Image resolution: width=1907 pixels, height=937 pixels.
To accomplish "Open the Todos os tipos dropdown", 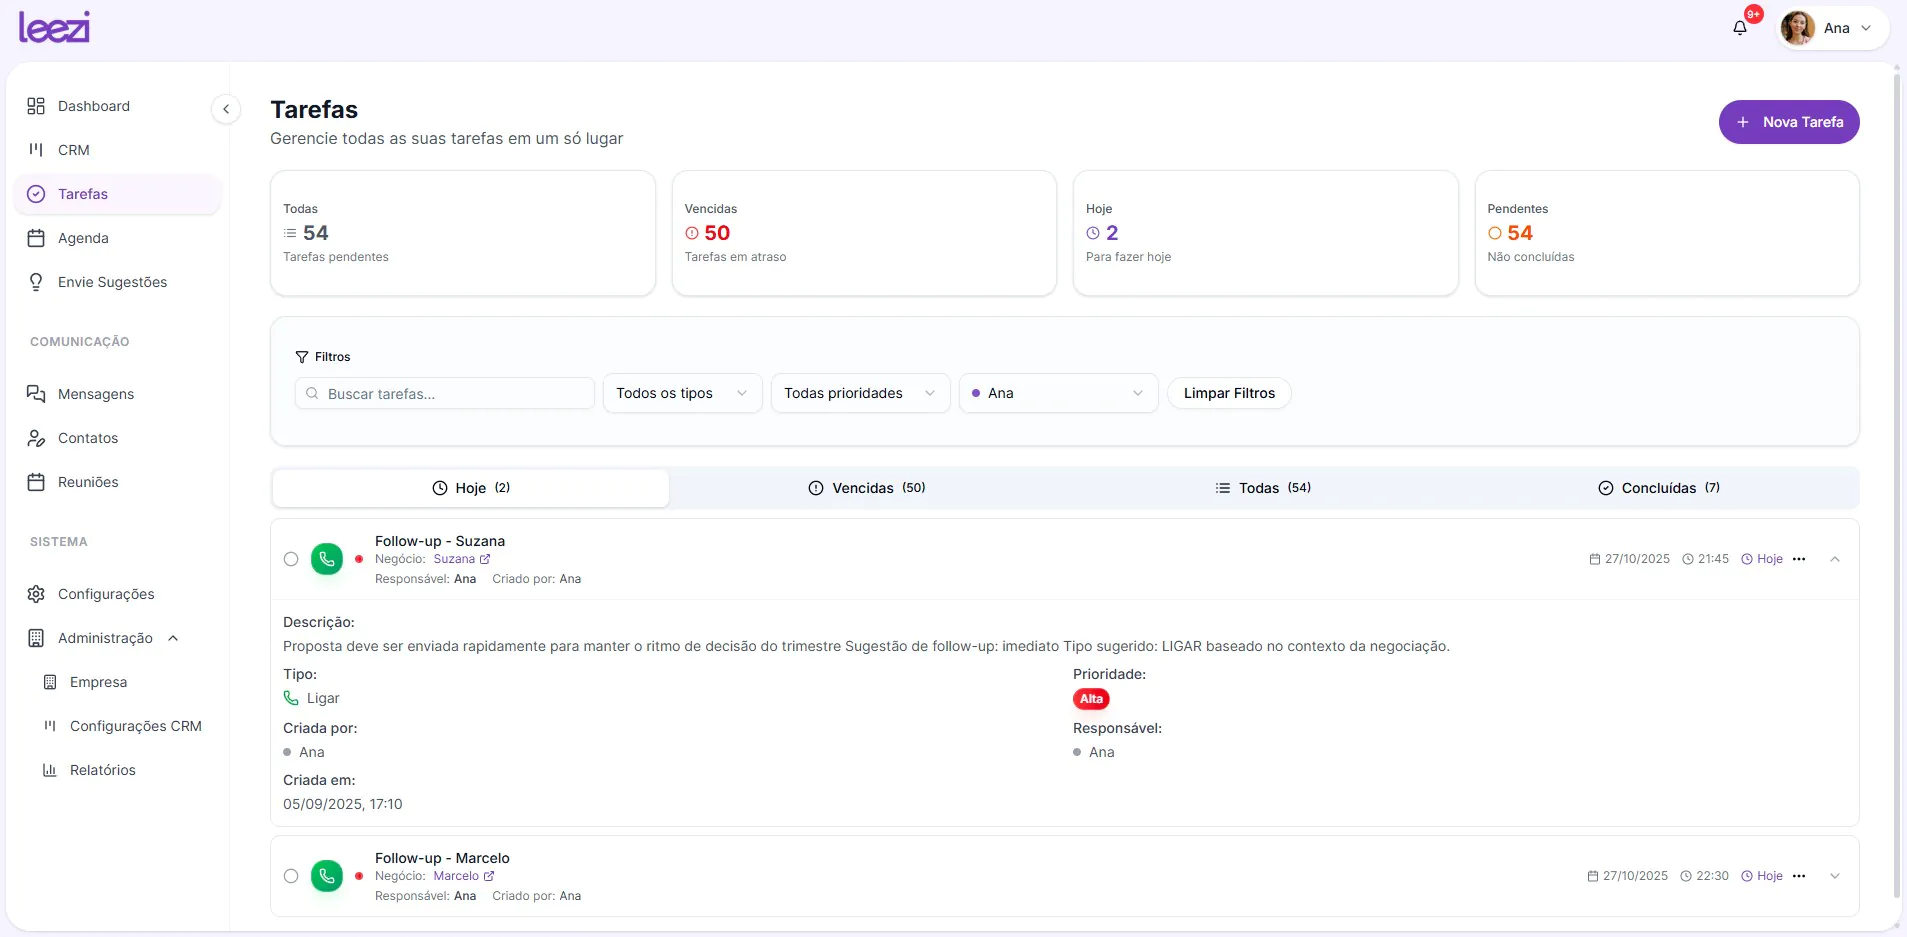I will pos(682,393).
